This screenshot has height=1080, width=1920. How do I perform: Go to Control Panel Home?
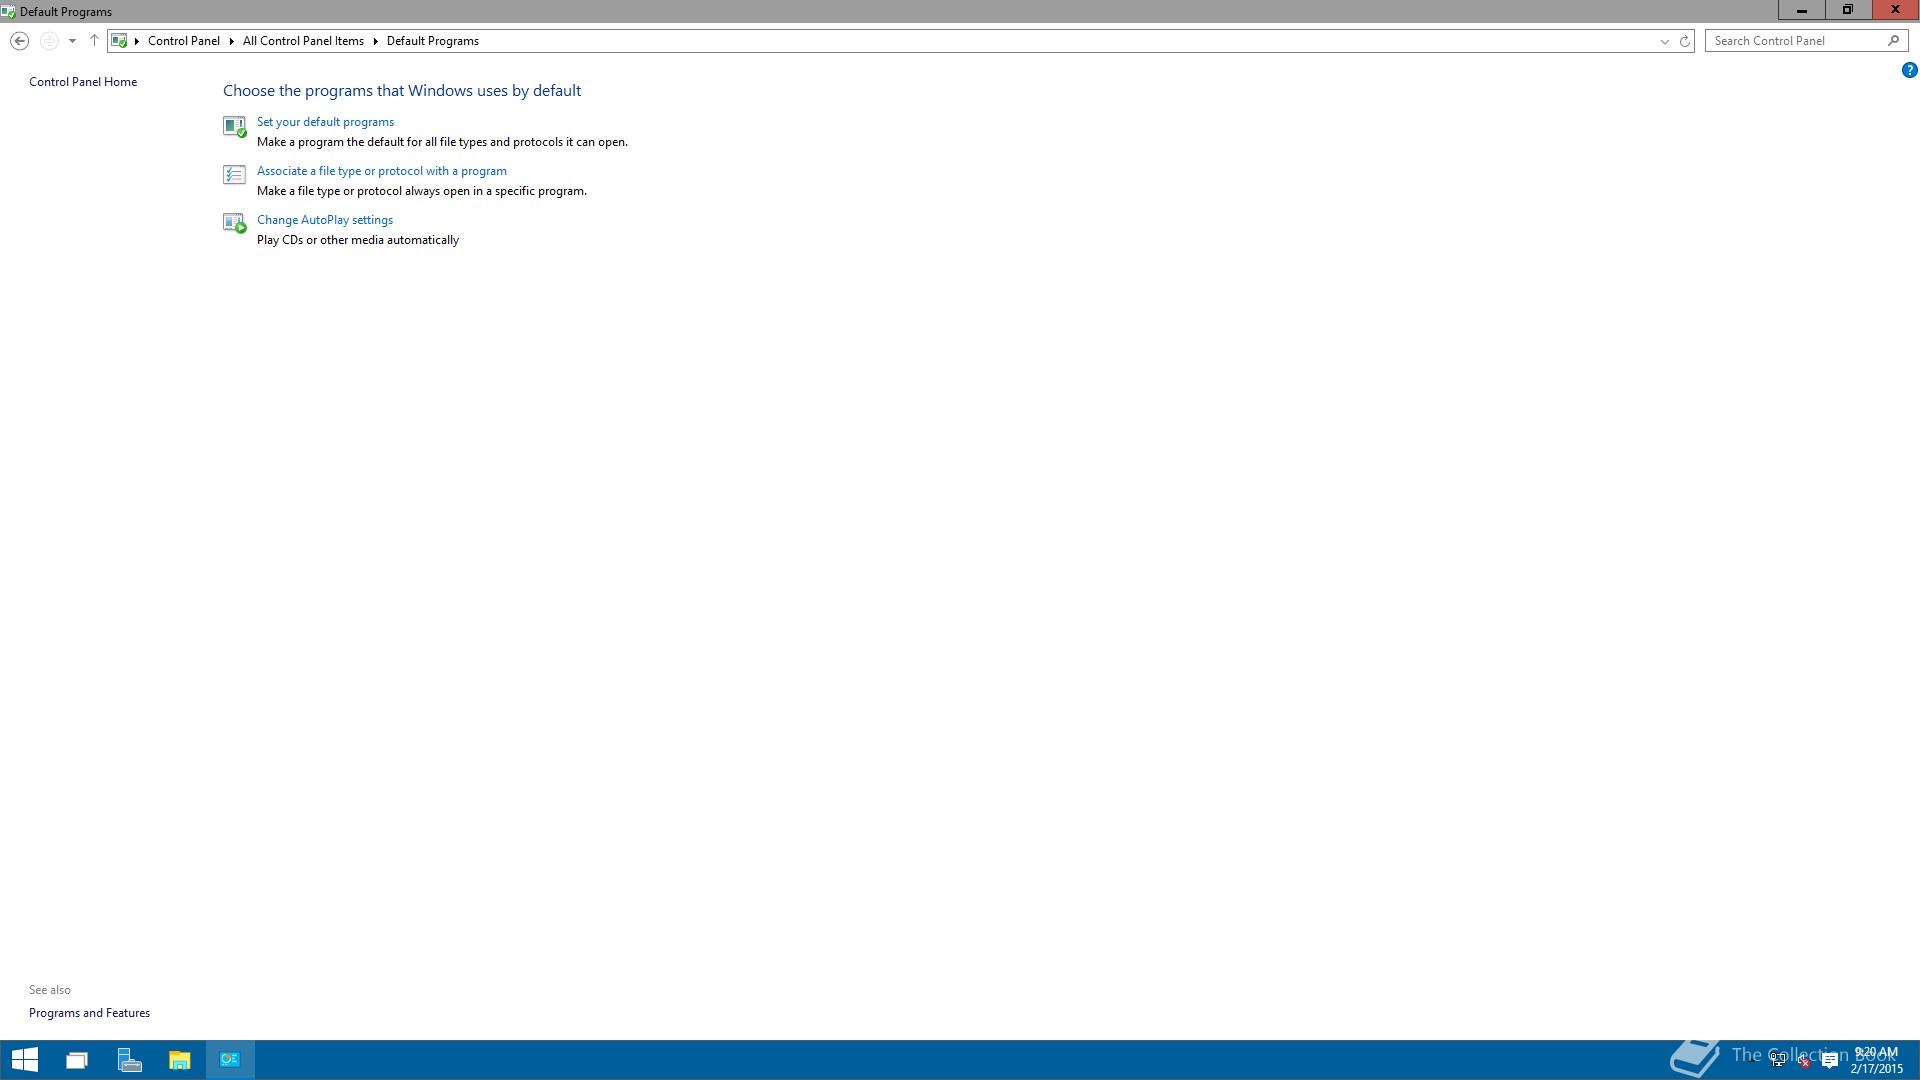tap(83, 82)
